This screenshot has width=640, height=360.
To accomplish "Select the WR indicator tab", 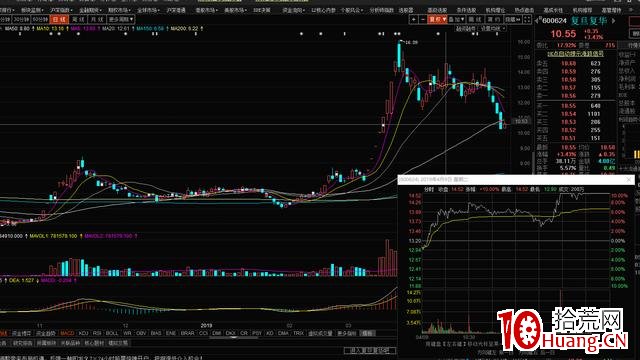I will [127, 333].
